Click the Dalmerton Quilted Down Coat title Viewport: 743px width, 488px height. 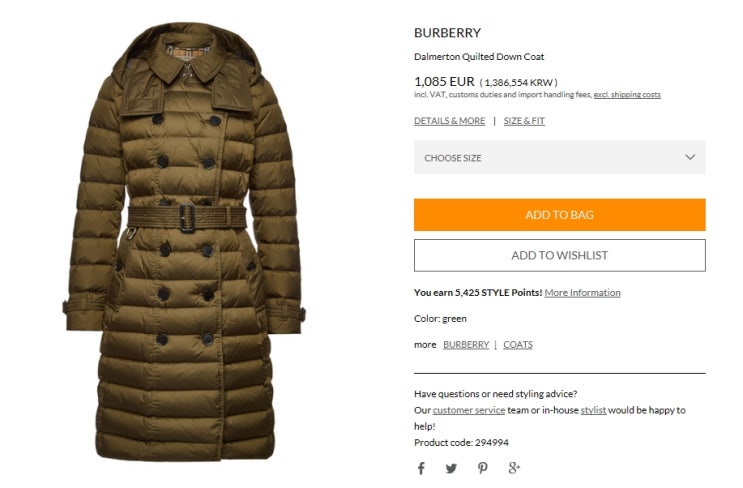click(479, 57)
